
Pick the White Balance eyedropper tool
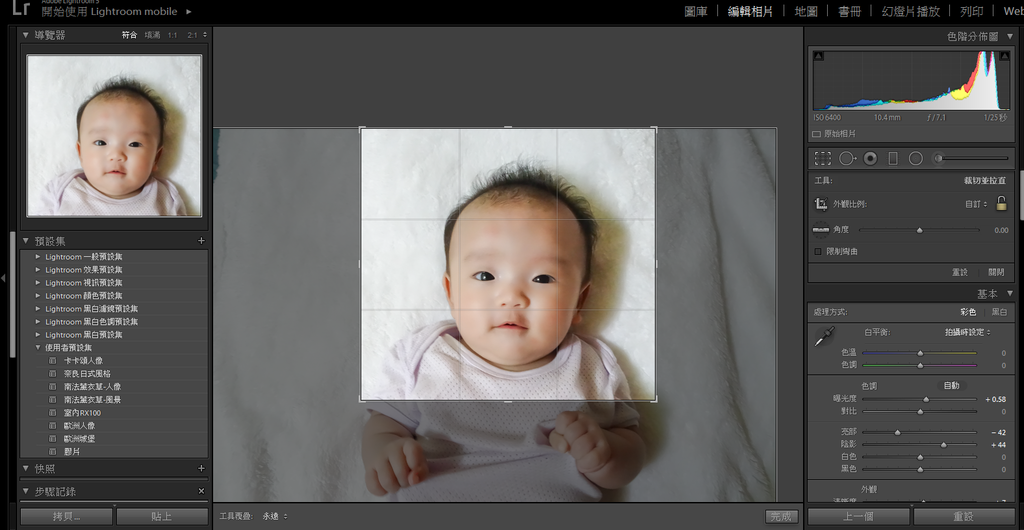pos(824,336)
